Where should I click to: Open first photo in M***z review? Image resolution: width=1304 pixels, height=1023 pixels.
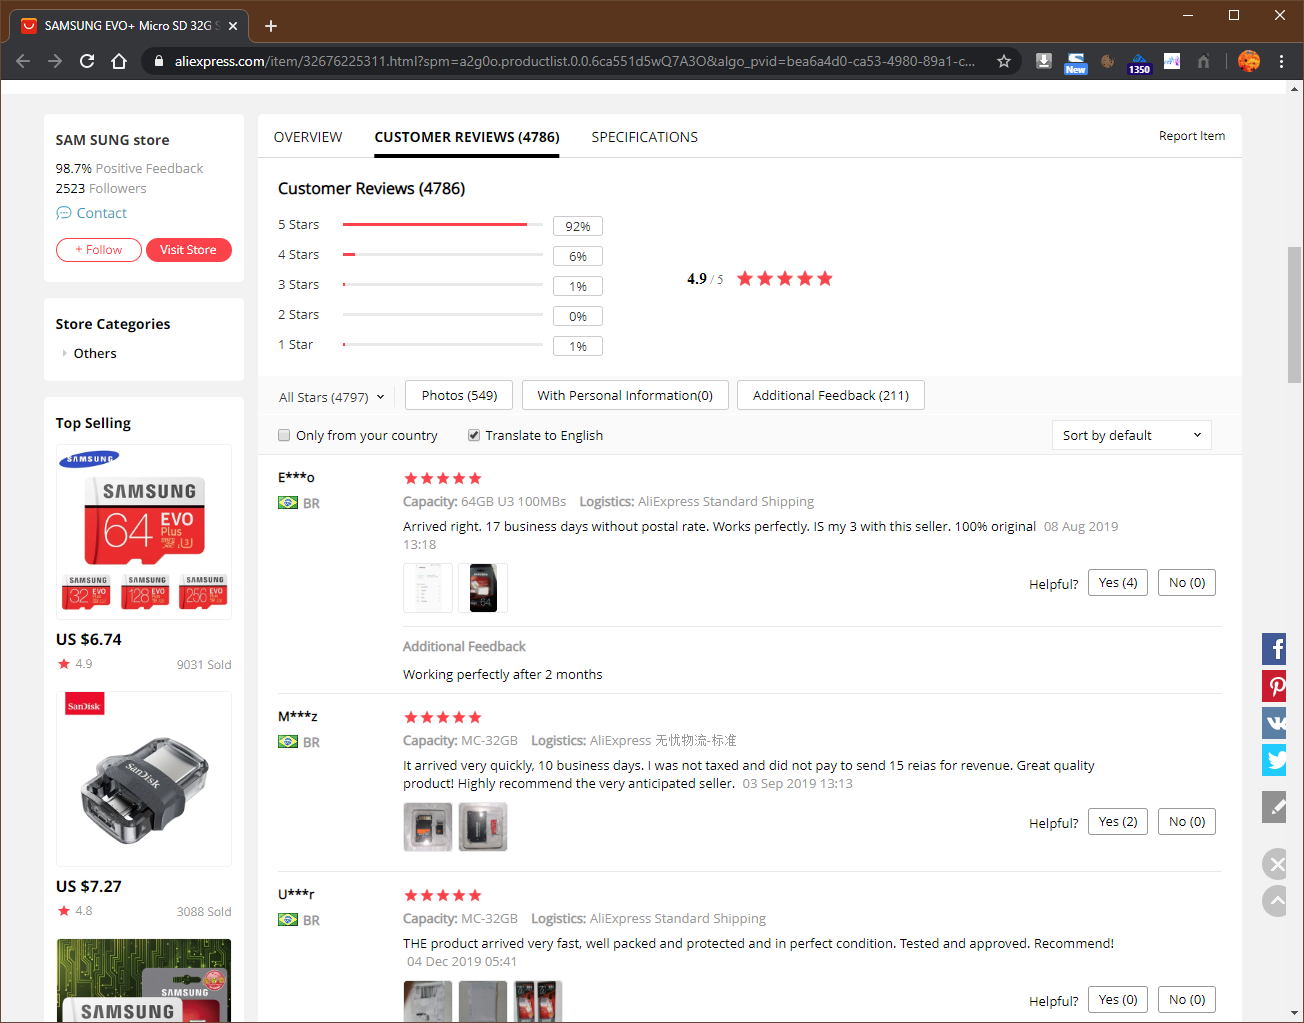coord(428,827)
